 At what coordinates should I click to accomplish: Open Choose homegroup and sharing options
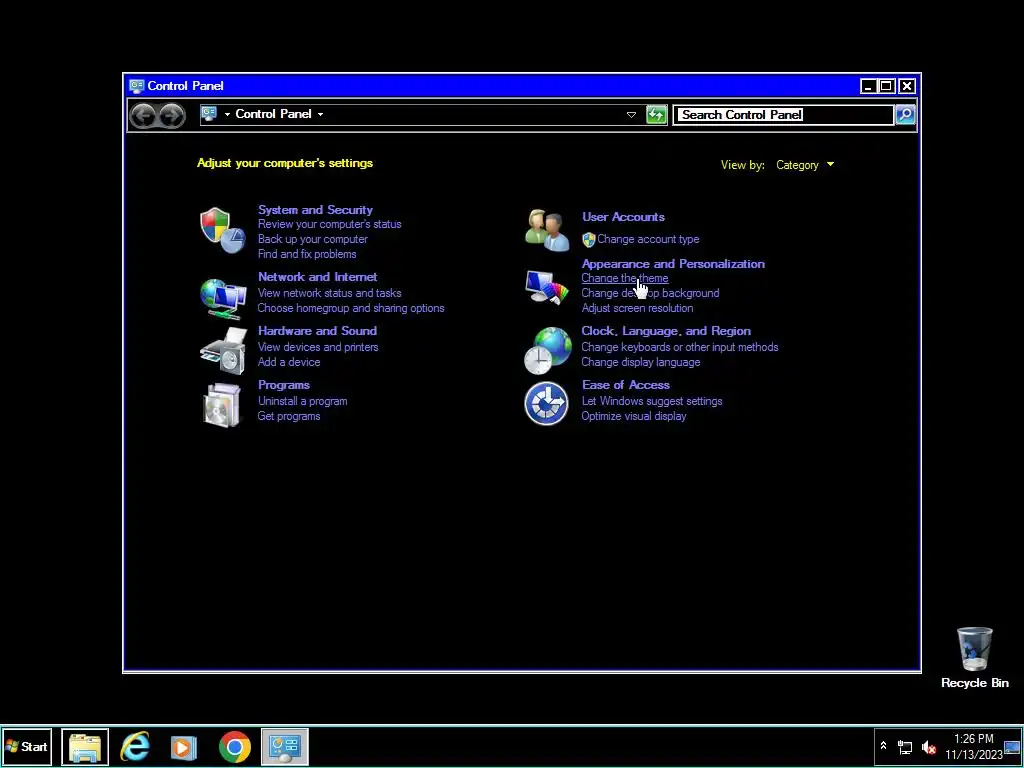351,308
